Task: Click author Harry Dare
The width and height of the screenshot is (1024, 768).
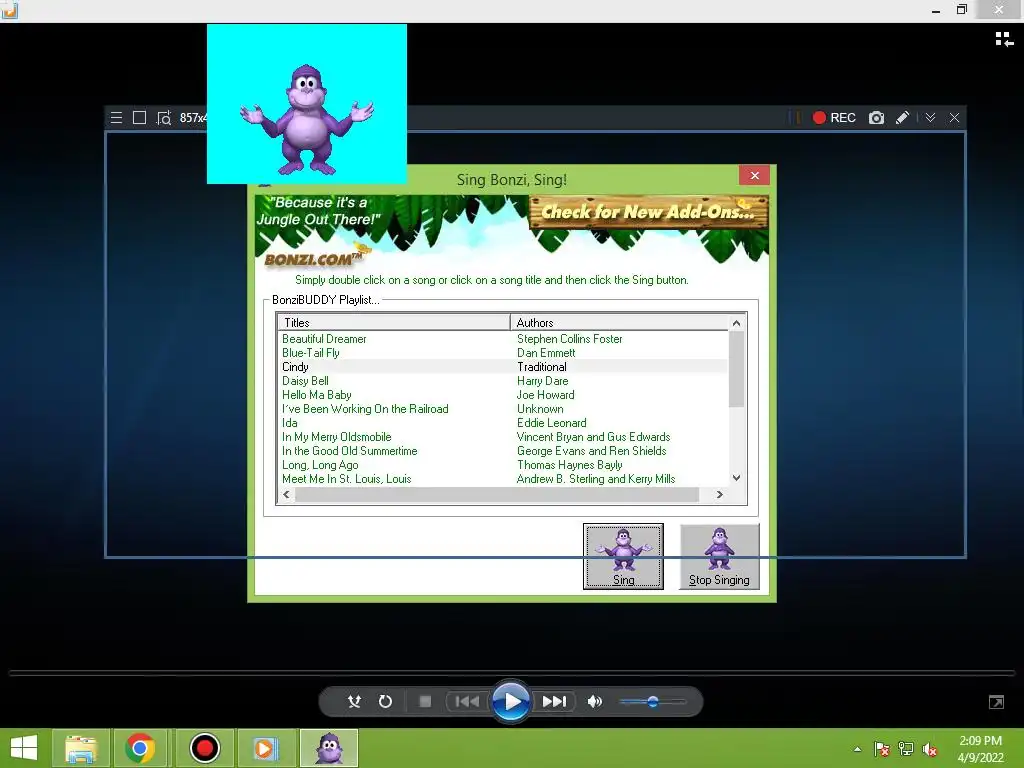Action: 542,381
